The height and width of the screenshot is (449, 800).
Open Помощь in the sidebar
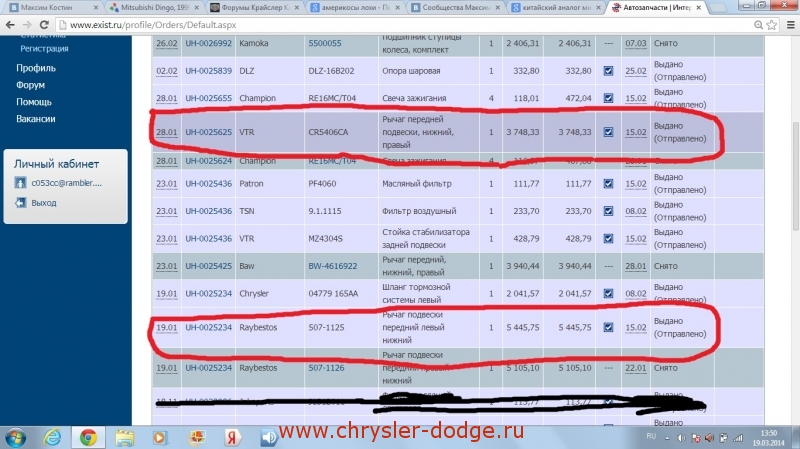34,102
